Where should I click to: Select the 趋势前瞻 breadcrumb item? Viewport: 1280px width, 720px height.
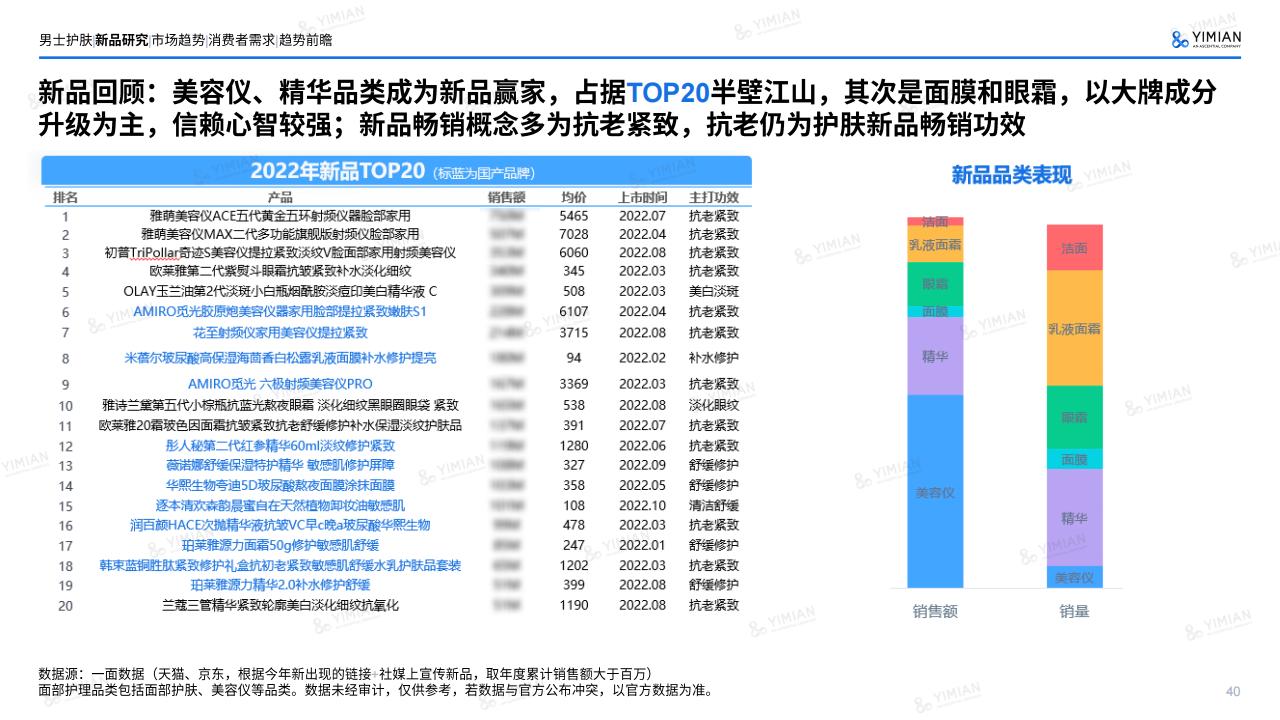[x=305, y=41]
